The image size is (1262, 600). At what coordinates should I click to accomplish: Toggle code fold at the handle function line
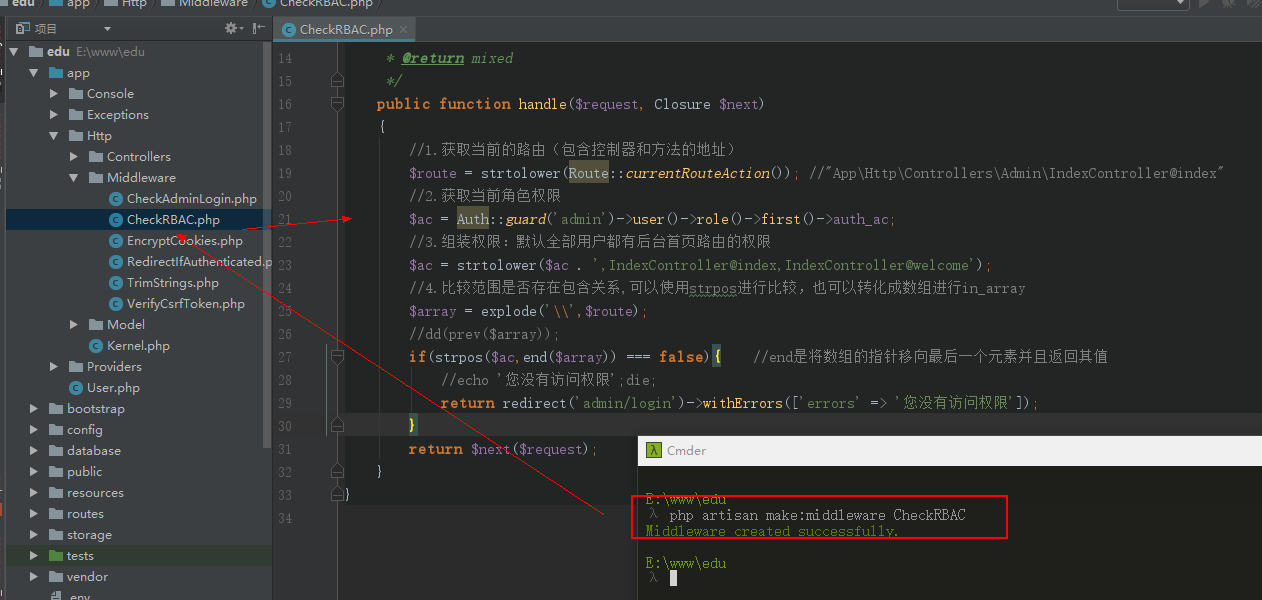click(x=338, y=104)
